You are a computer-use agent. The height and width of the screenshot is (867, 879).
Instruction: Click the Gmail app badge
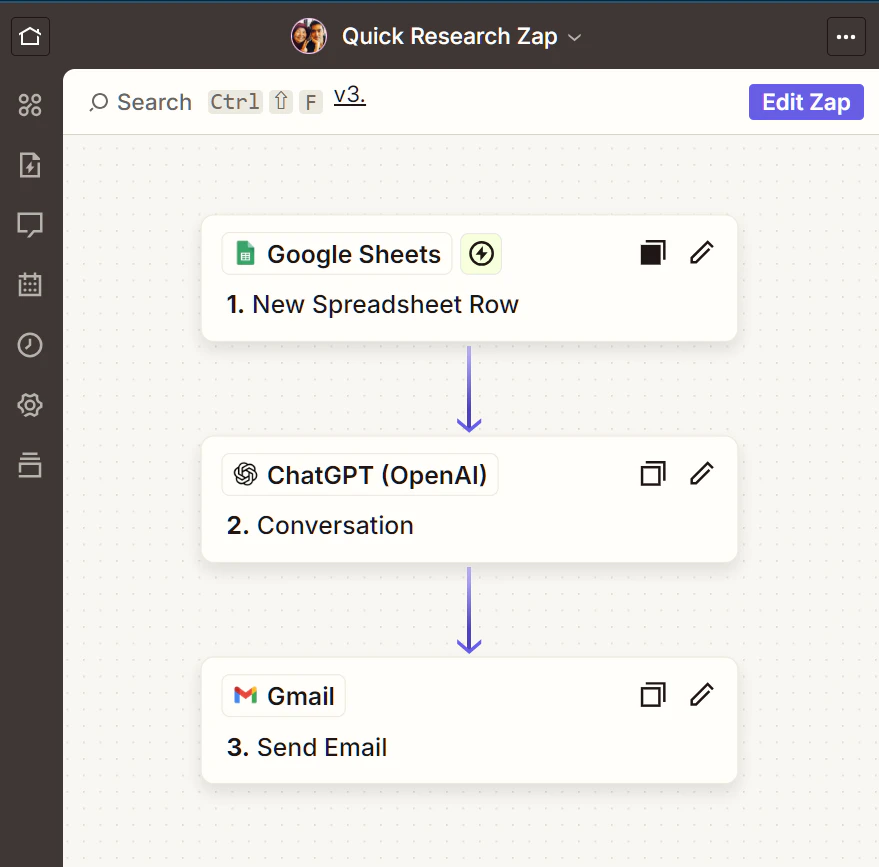click(284, 696)
